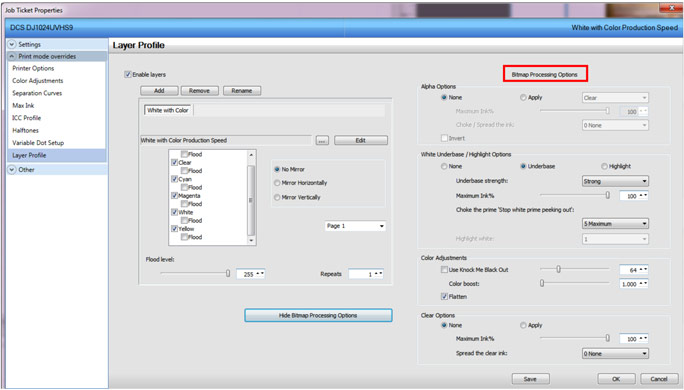Screen dimensions: 684x390
Task: Uncheck the Magenta channel checkbox
Action: tap(174, 195)
